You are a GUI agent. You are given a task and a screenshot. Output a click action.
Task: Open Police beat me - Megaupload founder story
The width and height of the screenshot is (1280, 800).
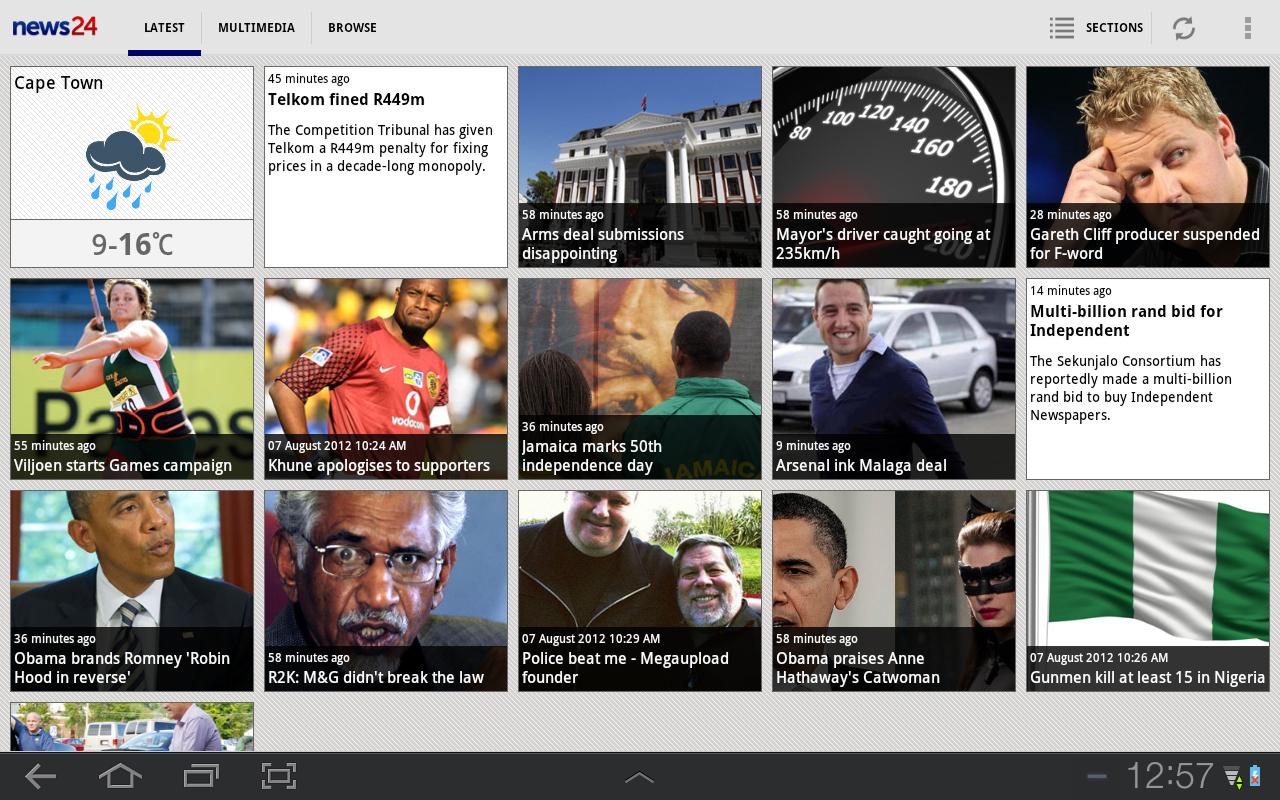click(x=640, y=591)
